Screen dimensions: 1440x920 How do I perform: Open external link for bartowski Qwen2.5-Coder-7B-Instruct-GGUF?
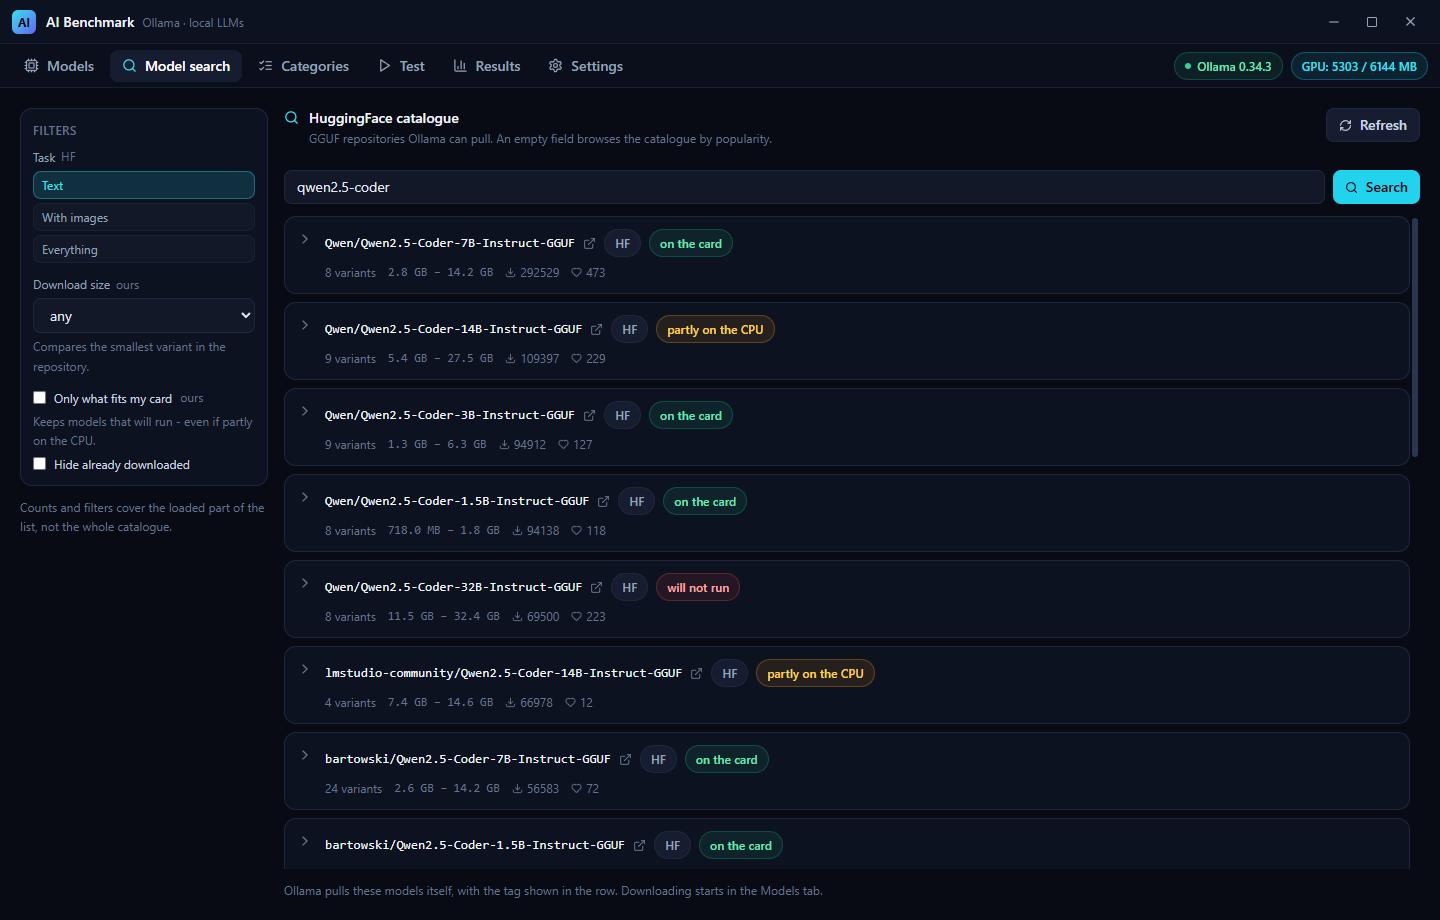coord(625,760)
